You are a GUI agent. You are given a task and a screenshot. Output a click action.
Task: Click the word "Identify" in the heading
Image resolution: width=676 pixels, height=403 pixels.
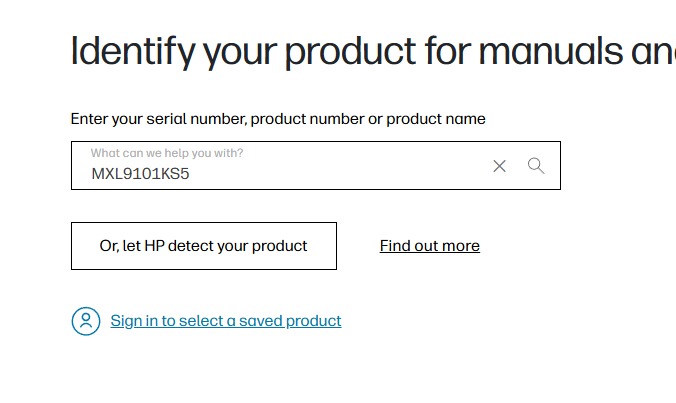pyautogui.click(x=132, y=50)
